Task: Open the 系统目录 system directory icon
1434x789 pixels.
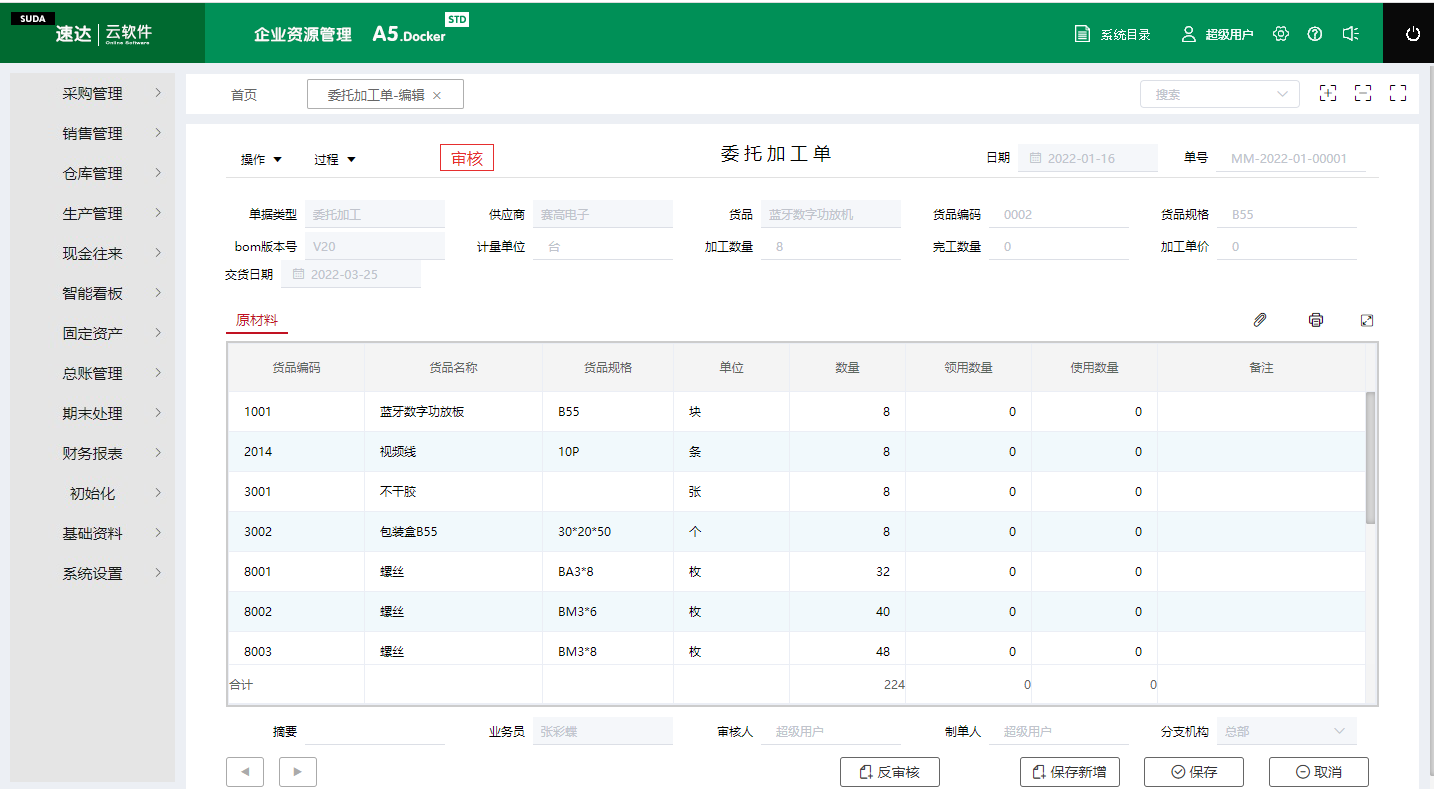Action: pos(1082,34)
